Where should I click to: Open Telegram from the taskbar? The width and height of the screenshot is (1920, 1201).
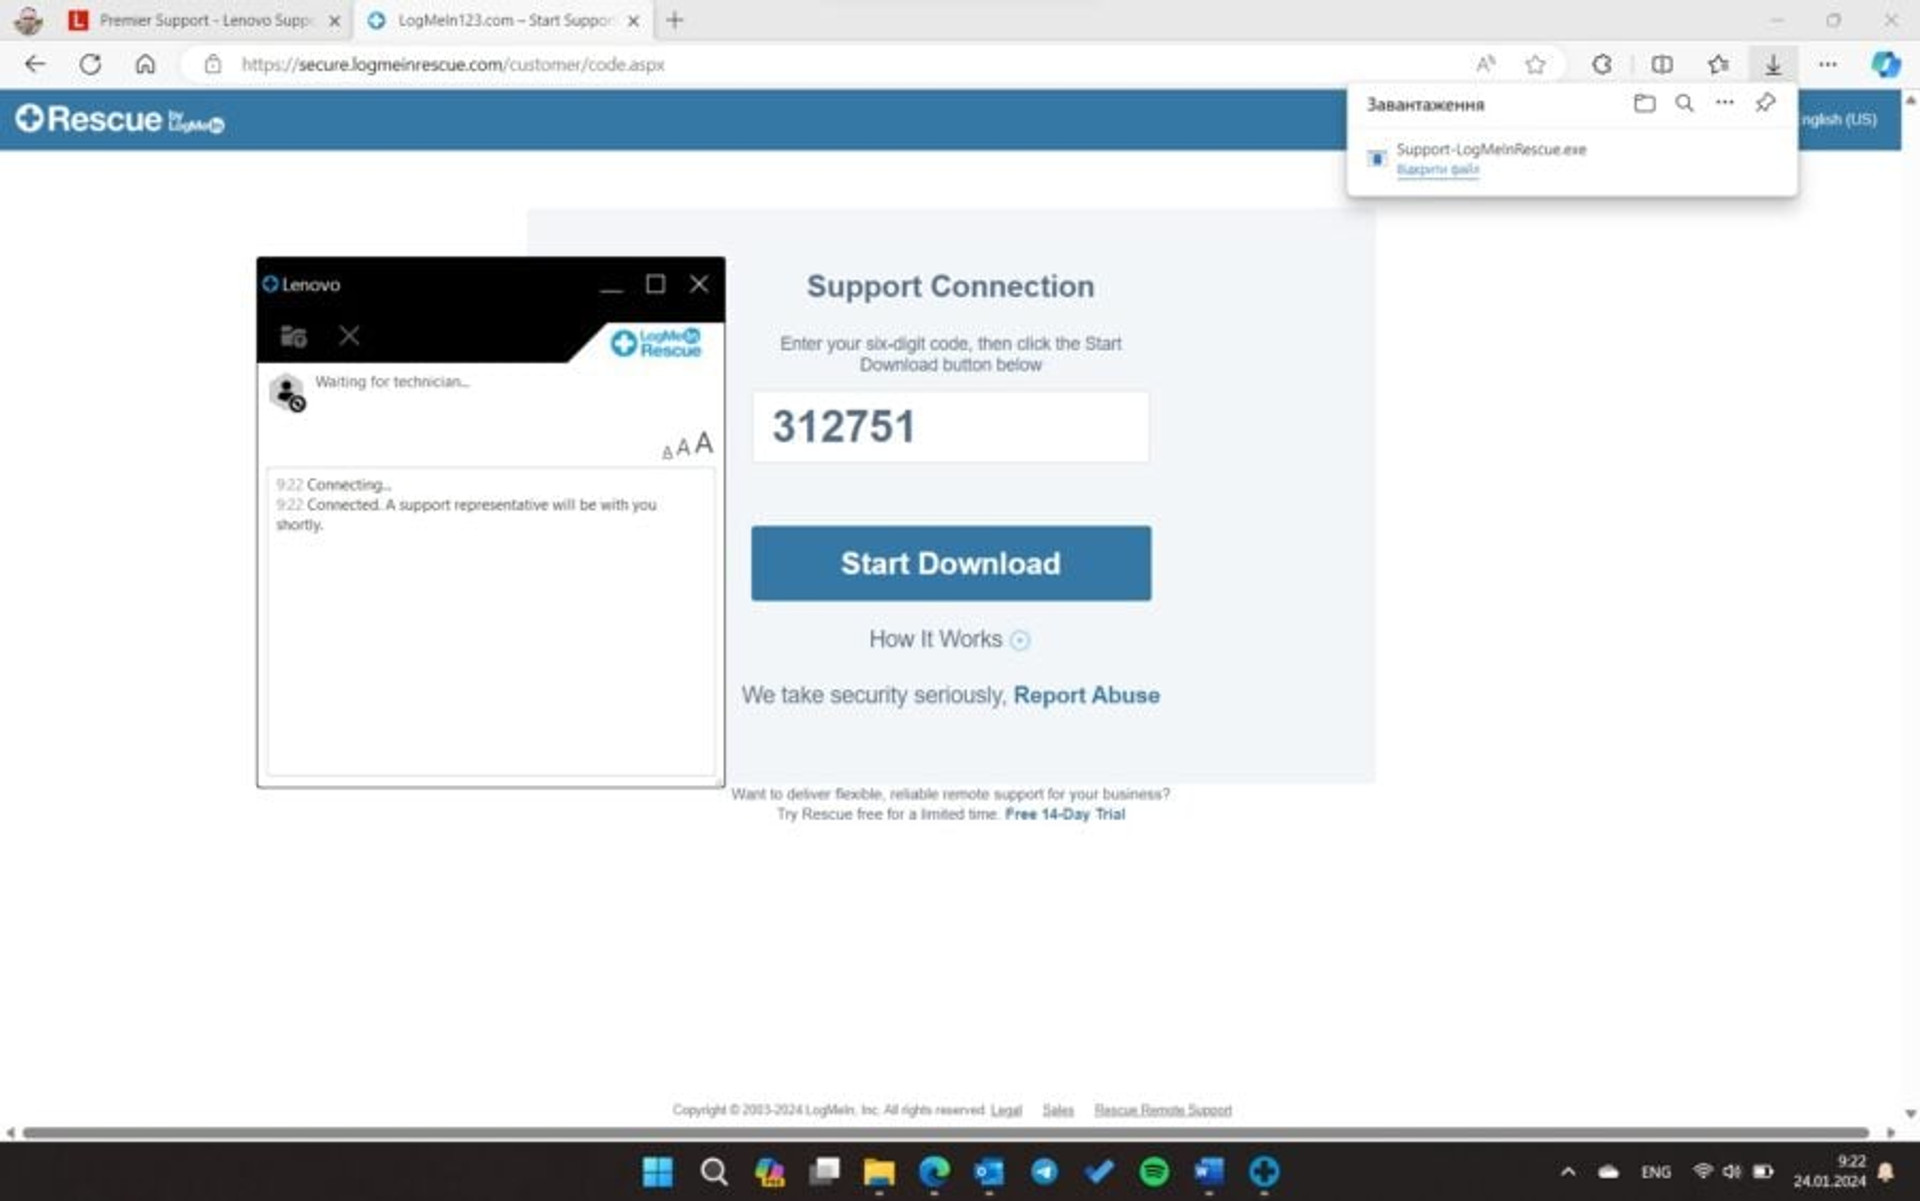pyautogui.click(x=1044, y=1172)
